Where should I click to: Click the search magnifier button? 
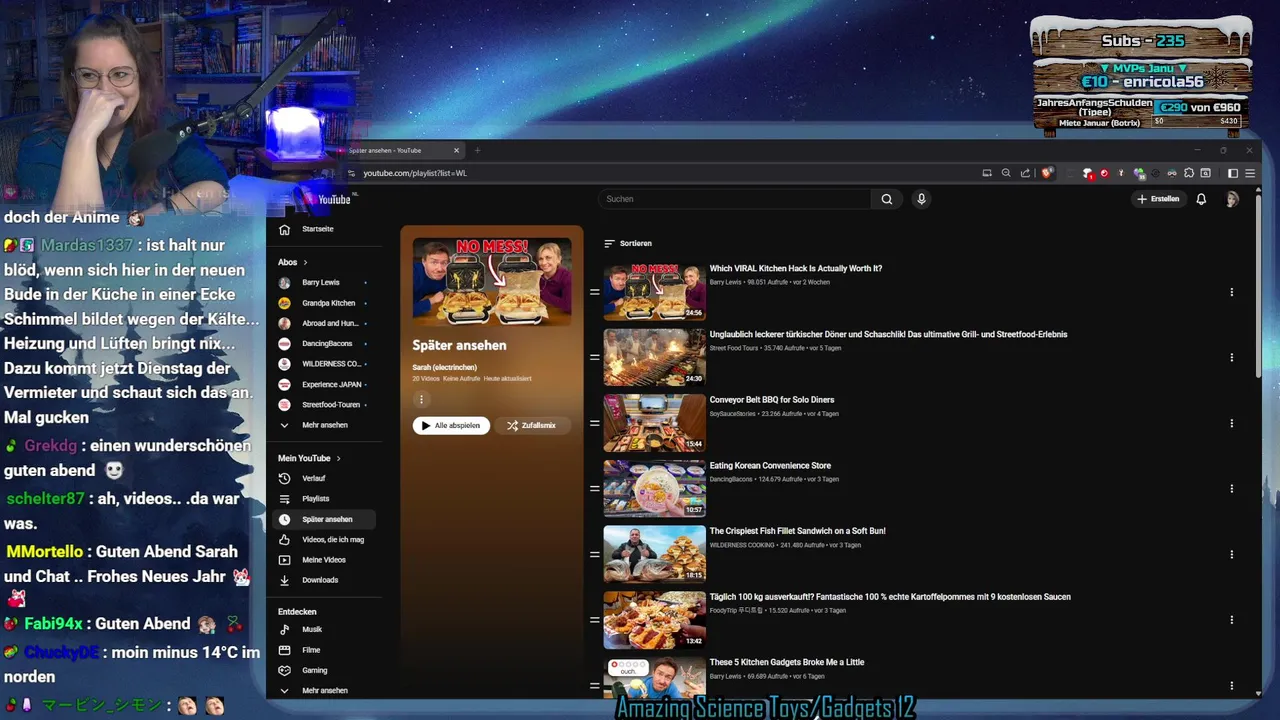coord(886,199)
